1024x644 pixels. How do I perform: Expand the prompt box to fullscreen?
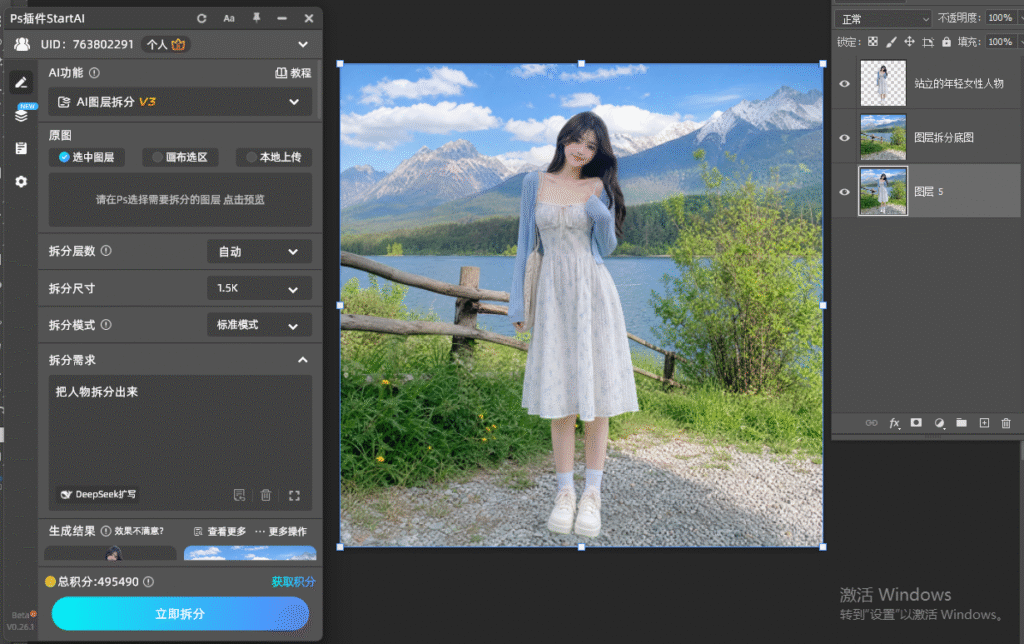pos(295,496)
